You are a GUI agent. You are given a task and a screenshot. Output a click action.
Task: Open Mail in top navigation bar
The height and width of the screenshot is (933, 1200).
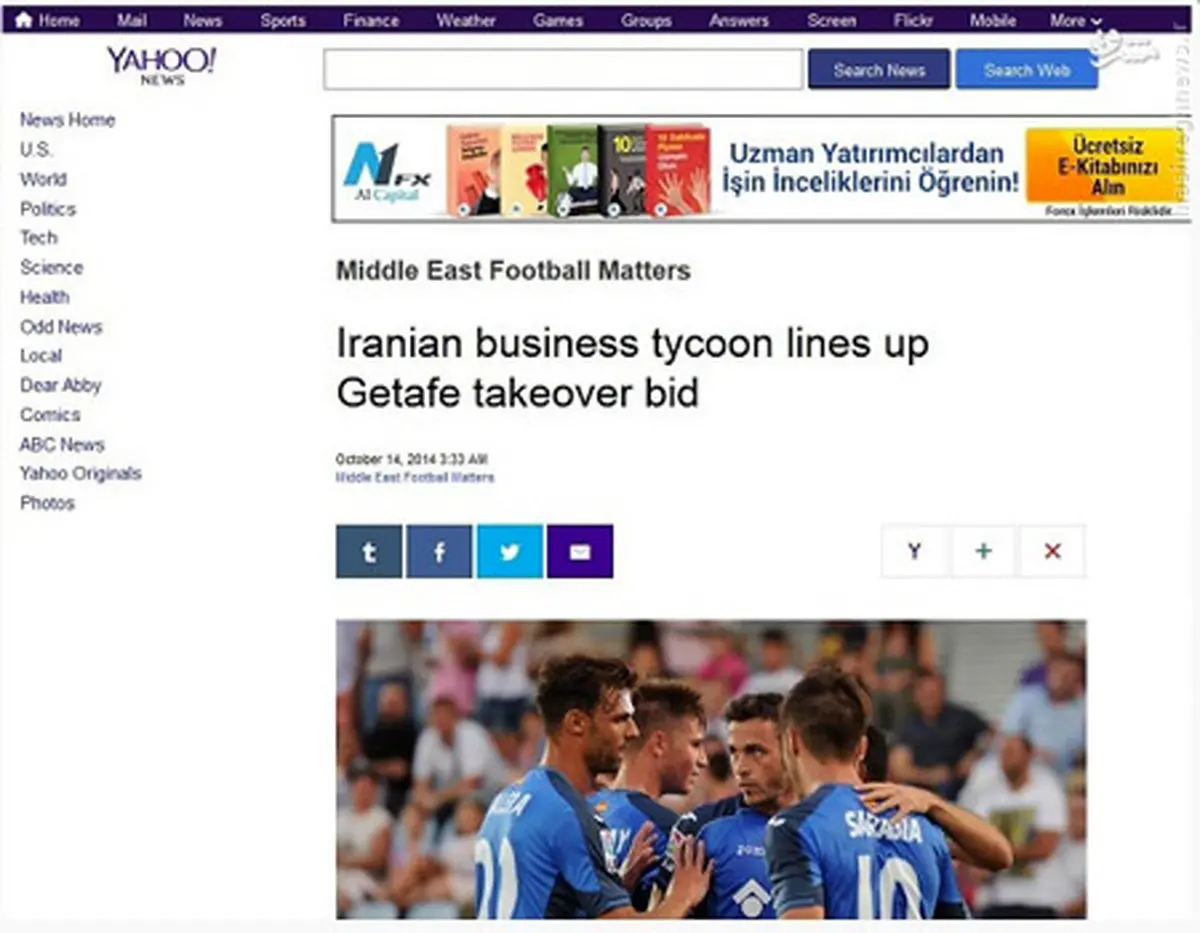132,20
